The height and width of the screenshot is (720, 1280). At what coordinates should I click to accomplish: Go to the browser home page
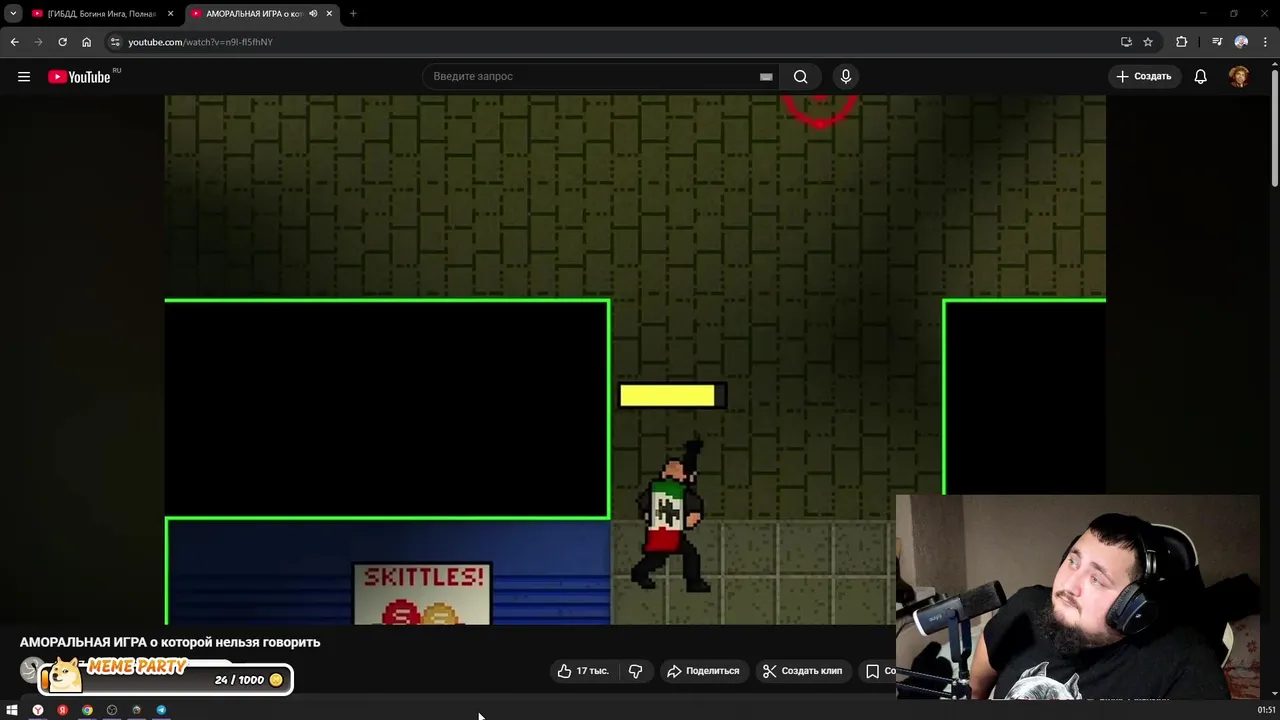click(86, 42)
